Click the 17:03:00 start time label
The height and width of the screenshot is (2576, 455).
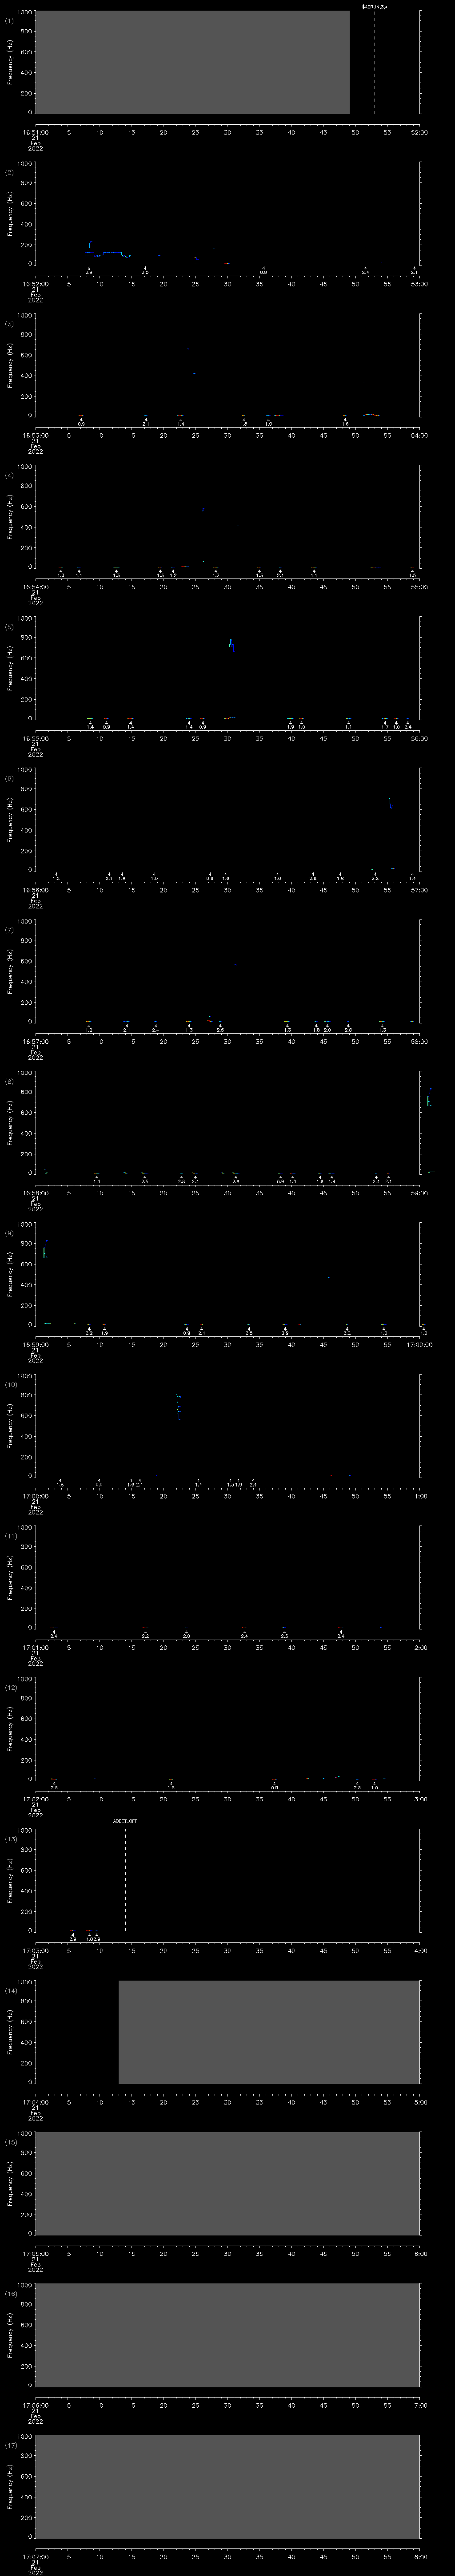point(35,1950)
